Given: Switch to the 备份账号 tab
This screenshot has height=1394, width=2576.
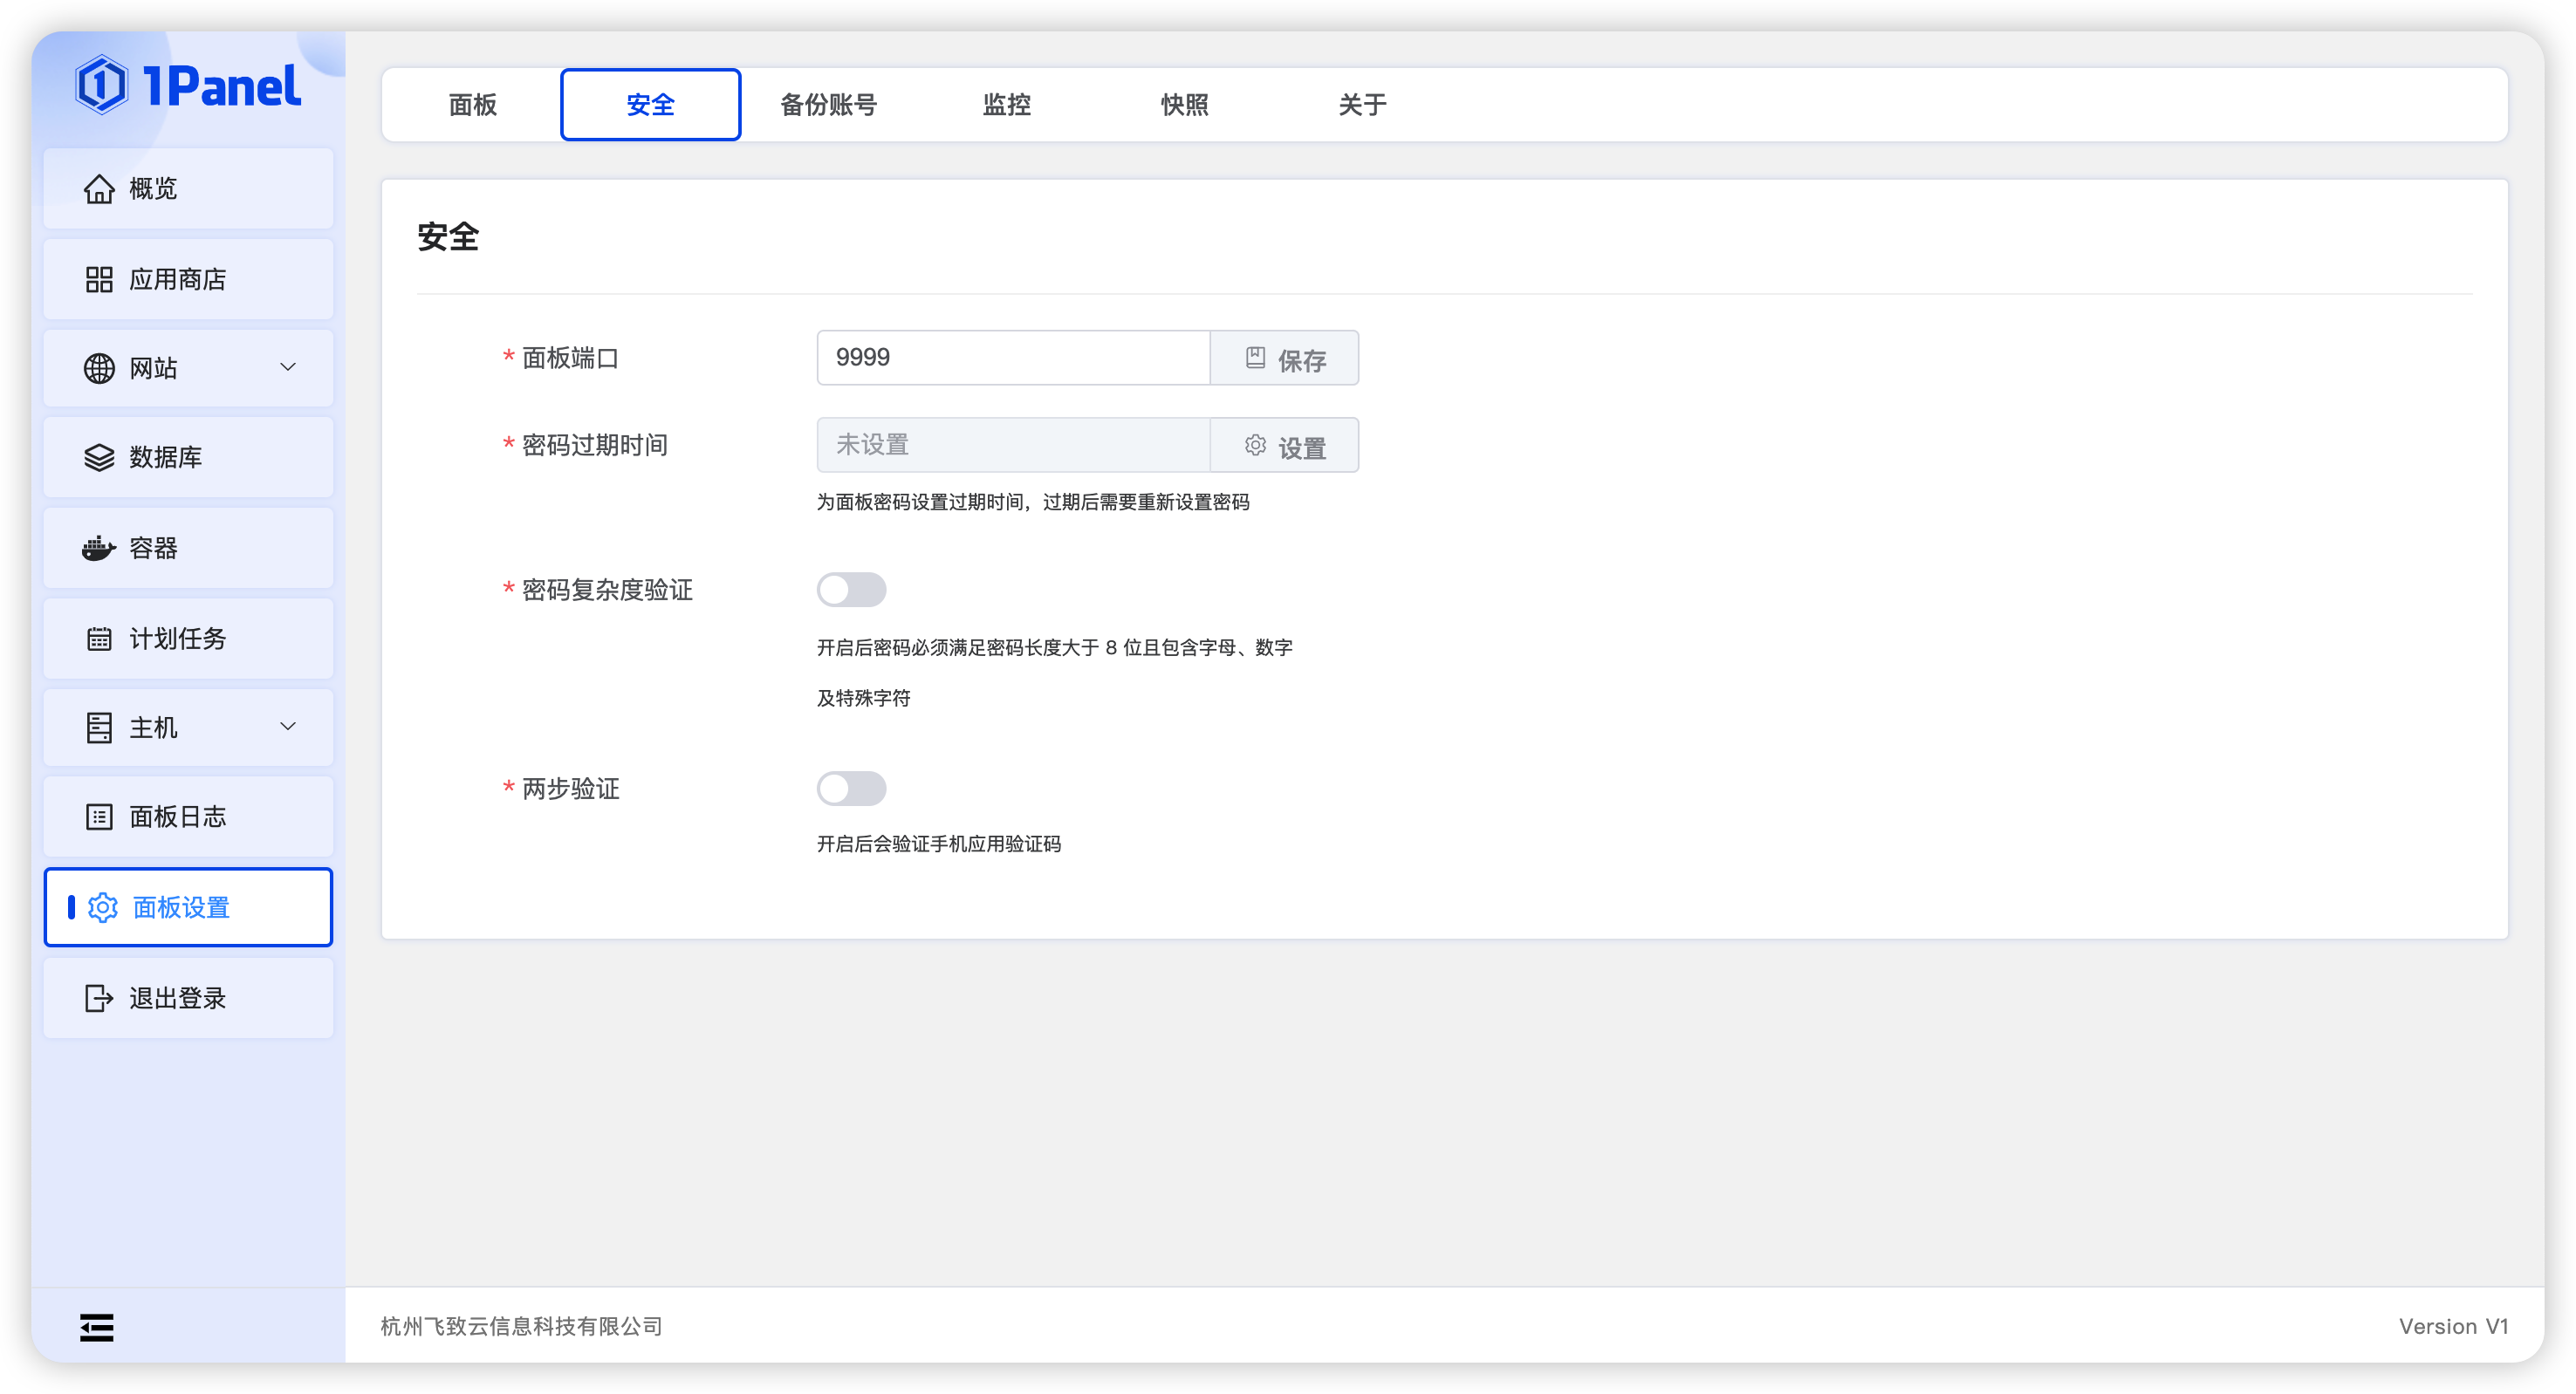Looking at the screenshot, I should tap(828, 104).
